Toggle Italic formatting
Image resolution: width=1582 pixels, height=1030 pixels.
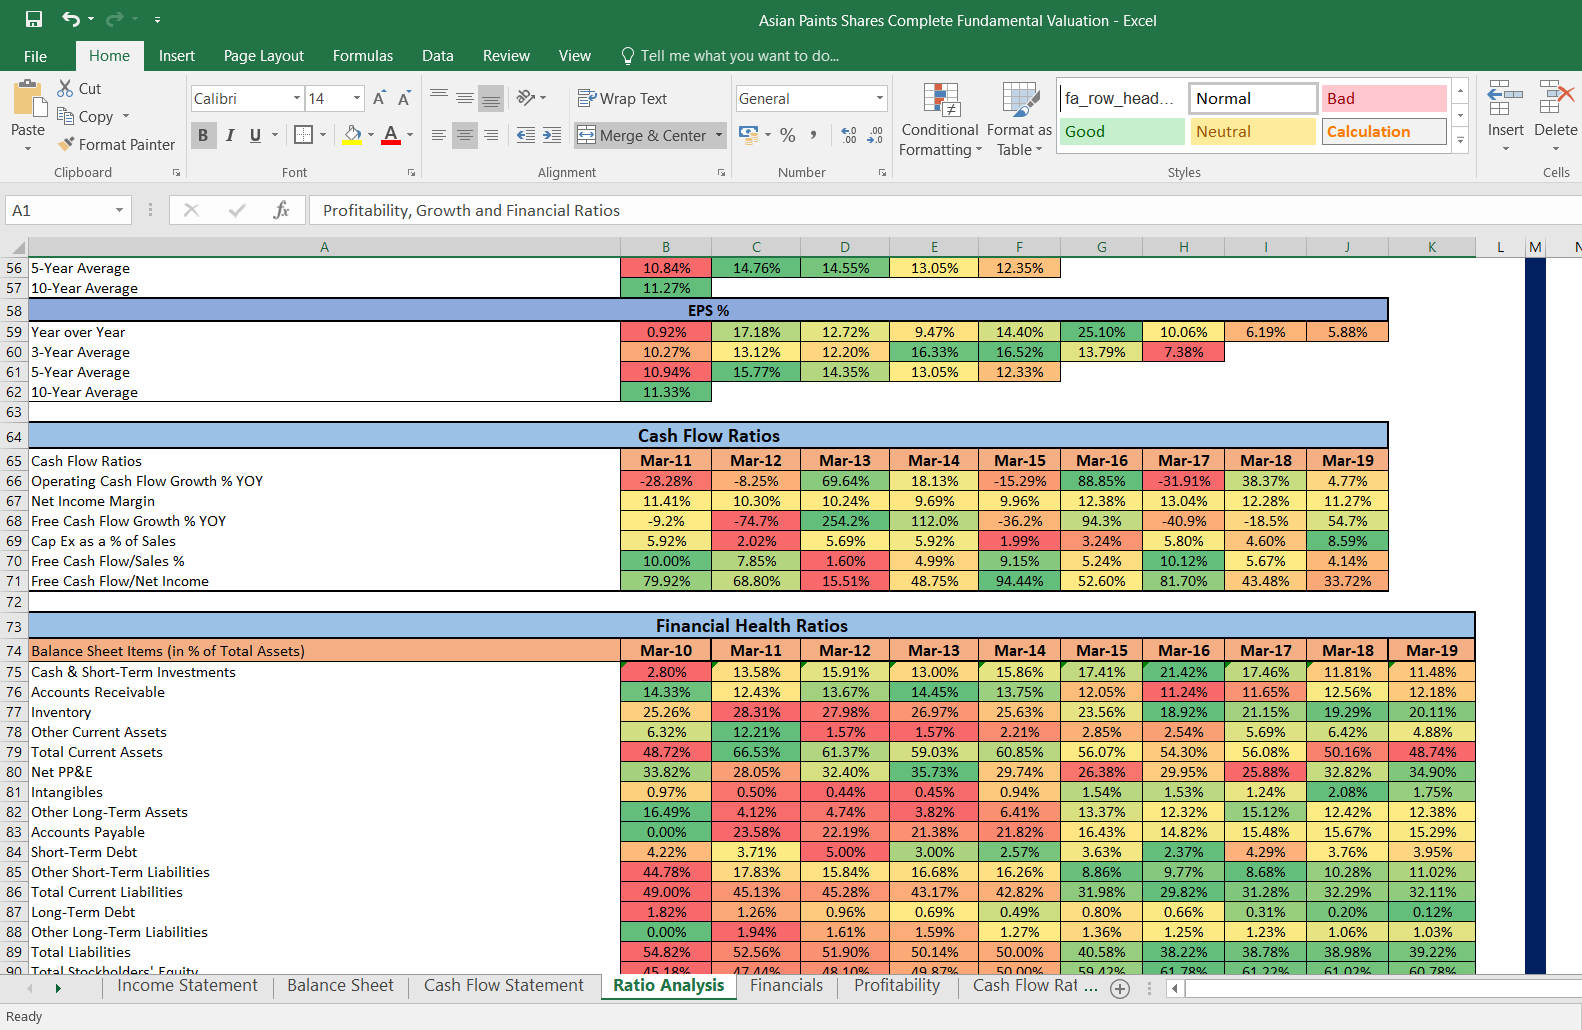tap(230, 135)
